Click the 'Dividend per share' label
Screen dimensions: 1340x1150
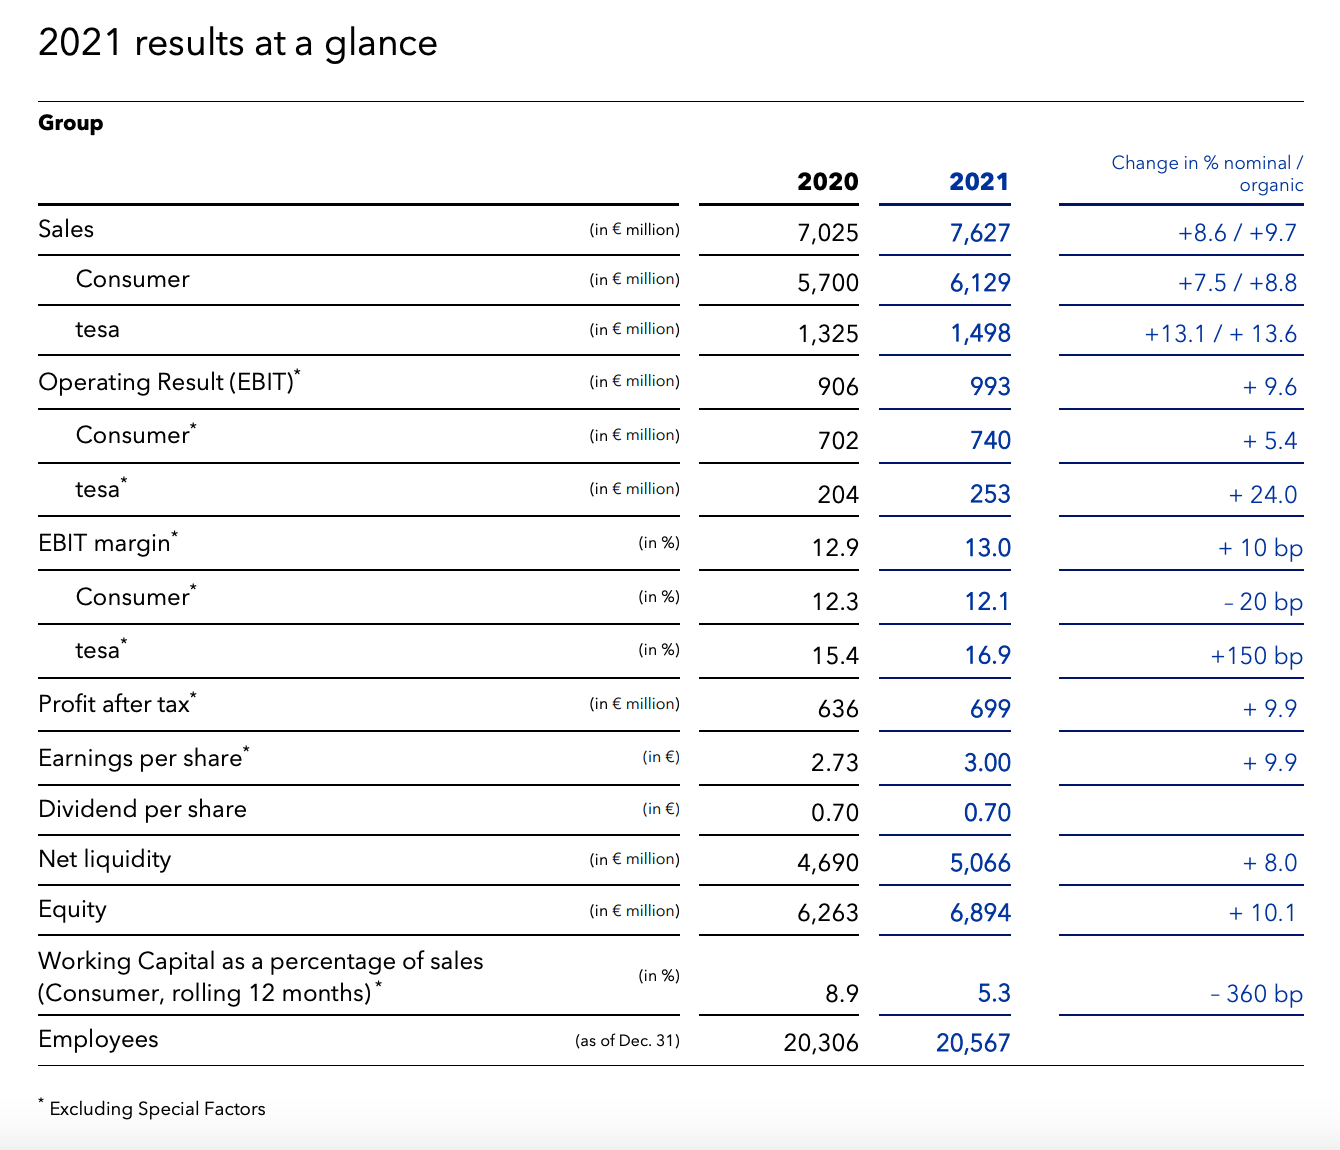pyautogui.click(x=142, y=809)
